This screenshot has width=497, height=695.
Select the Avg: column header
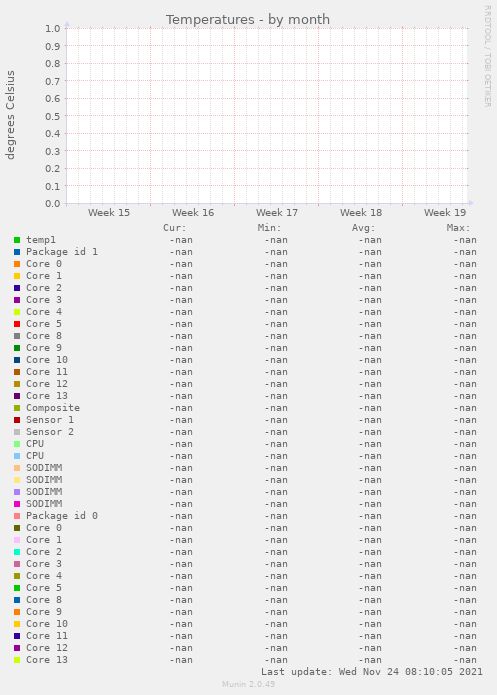[x=364, y=228]
